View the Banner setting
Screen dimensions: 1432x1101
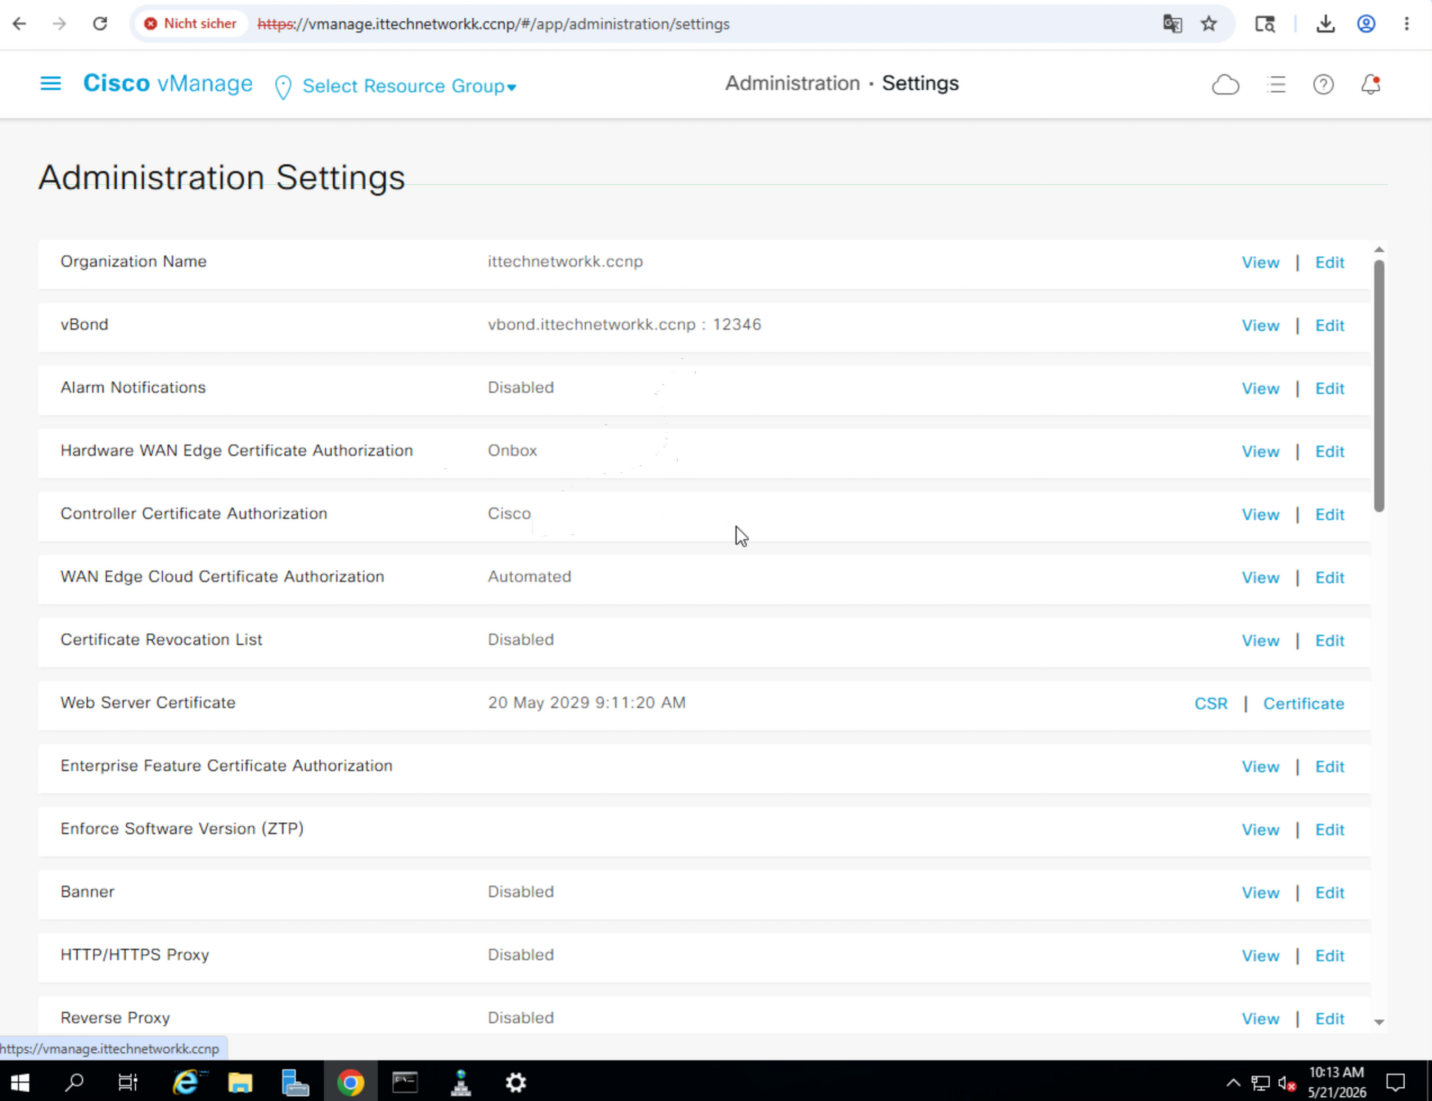click(1260, 893)
